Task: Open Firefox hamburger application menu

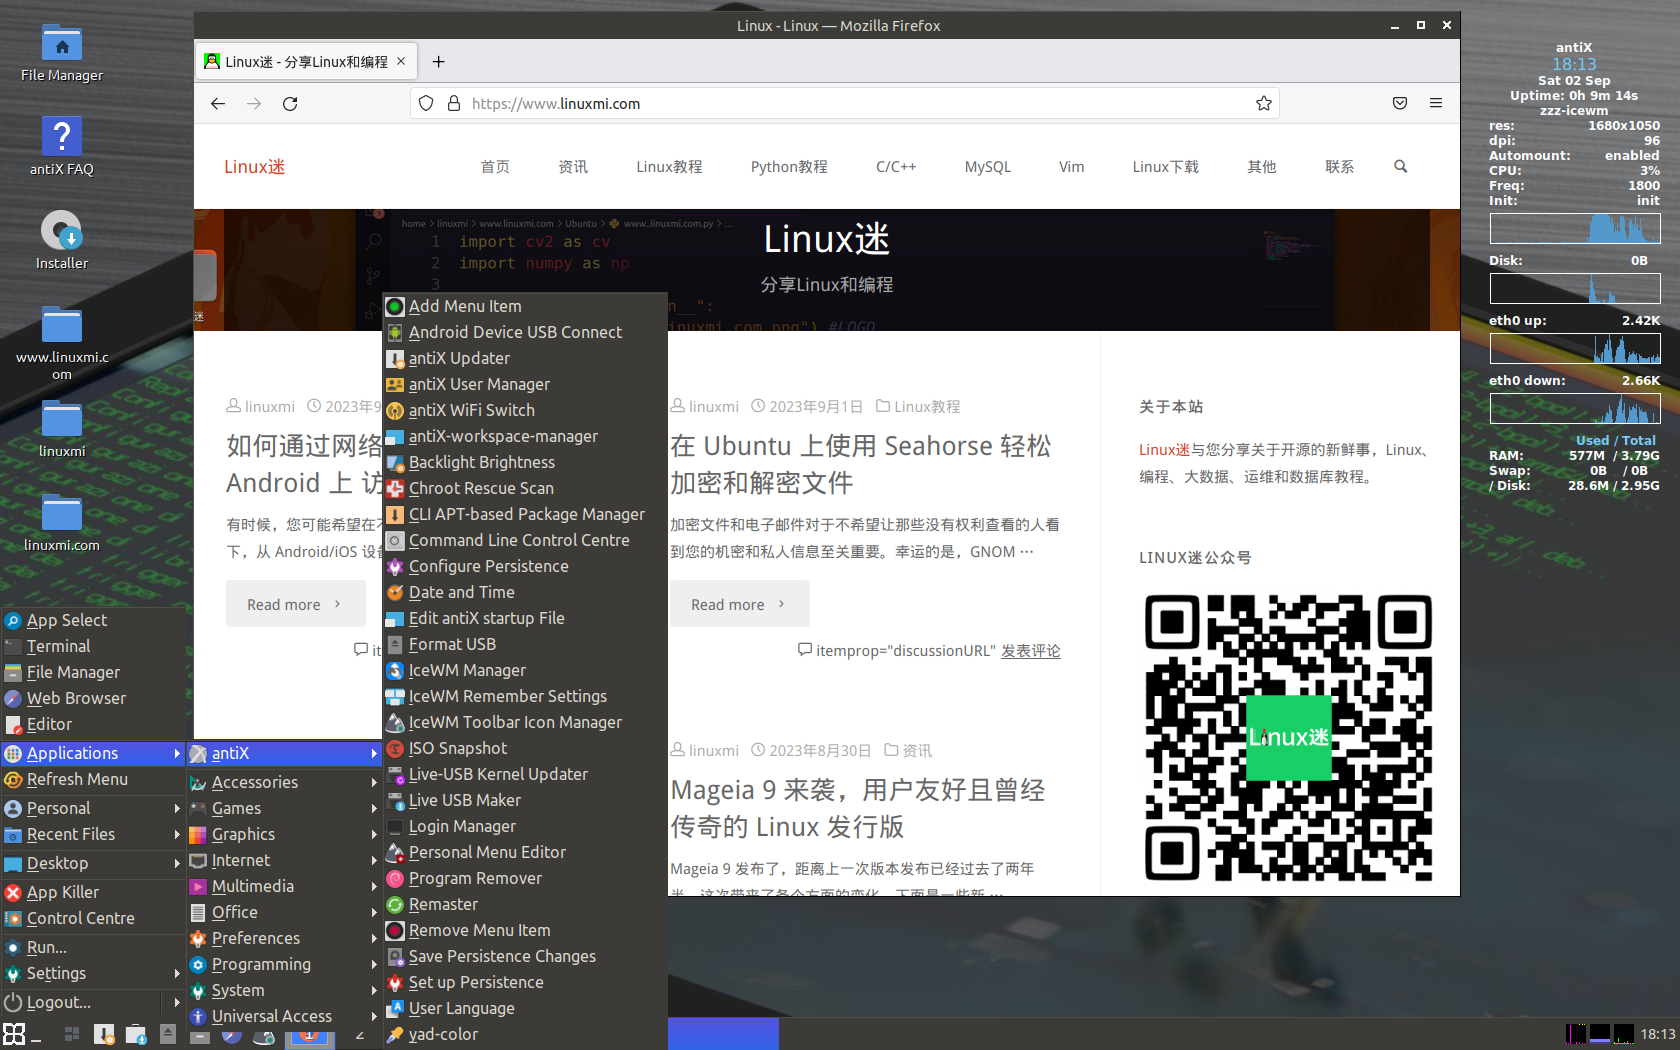Action: point(1436,103)
